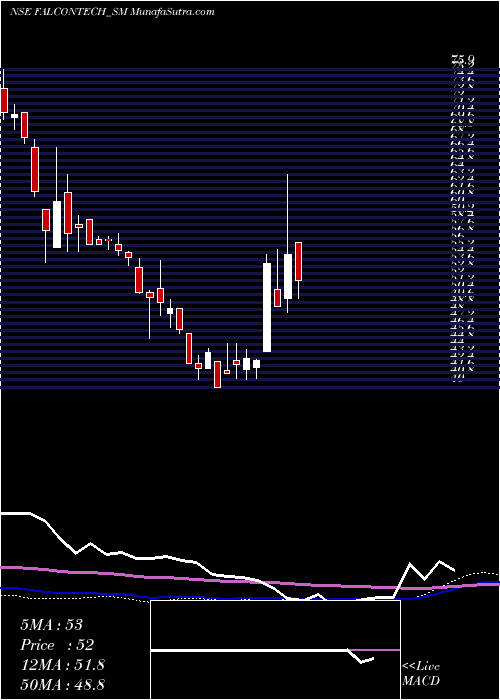Click inside the Live MACD inset box

pos(275,650)
